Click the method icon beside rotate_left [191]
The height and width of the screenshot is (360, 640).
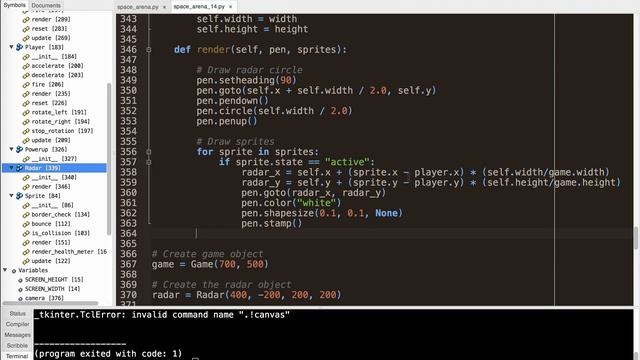click(26, 112)
